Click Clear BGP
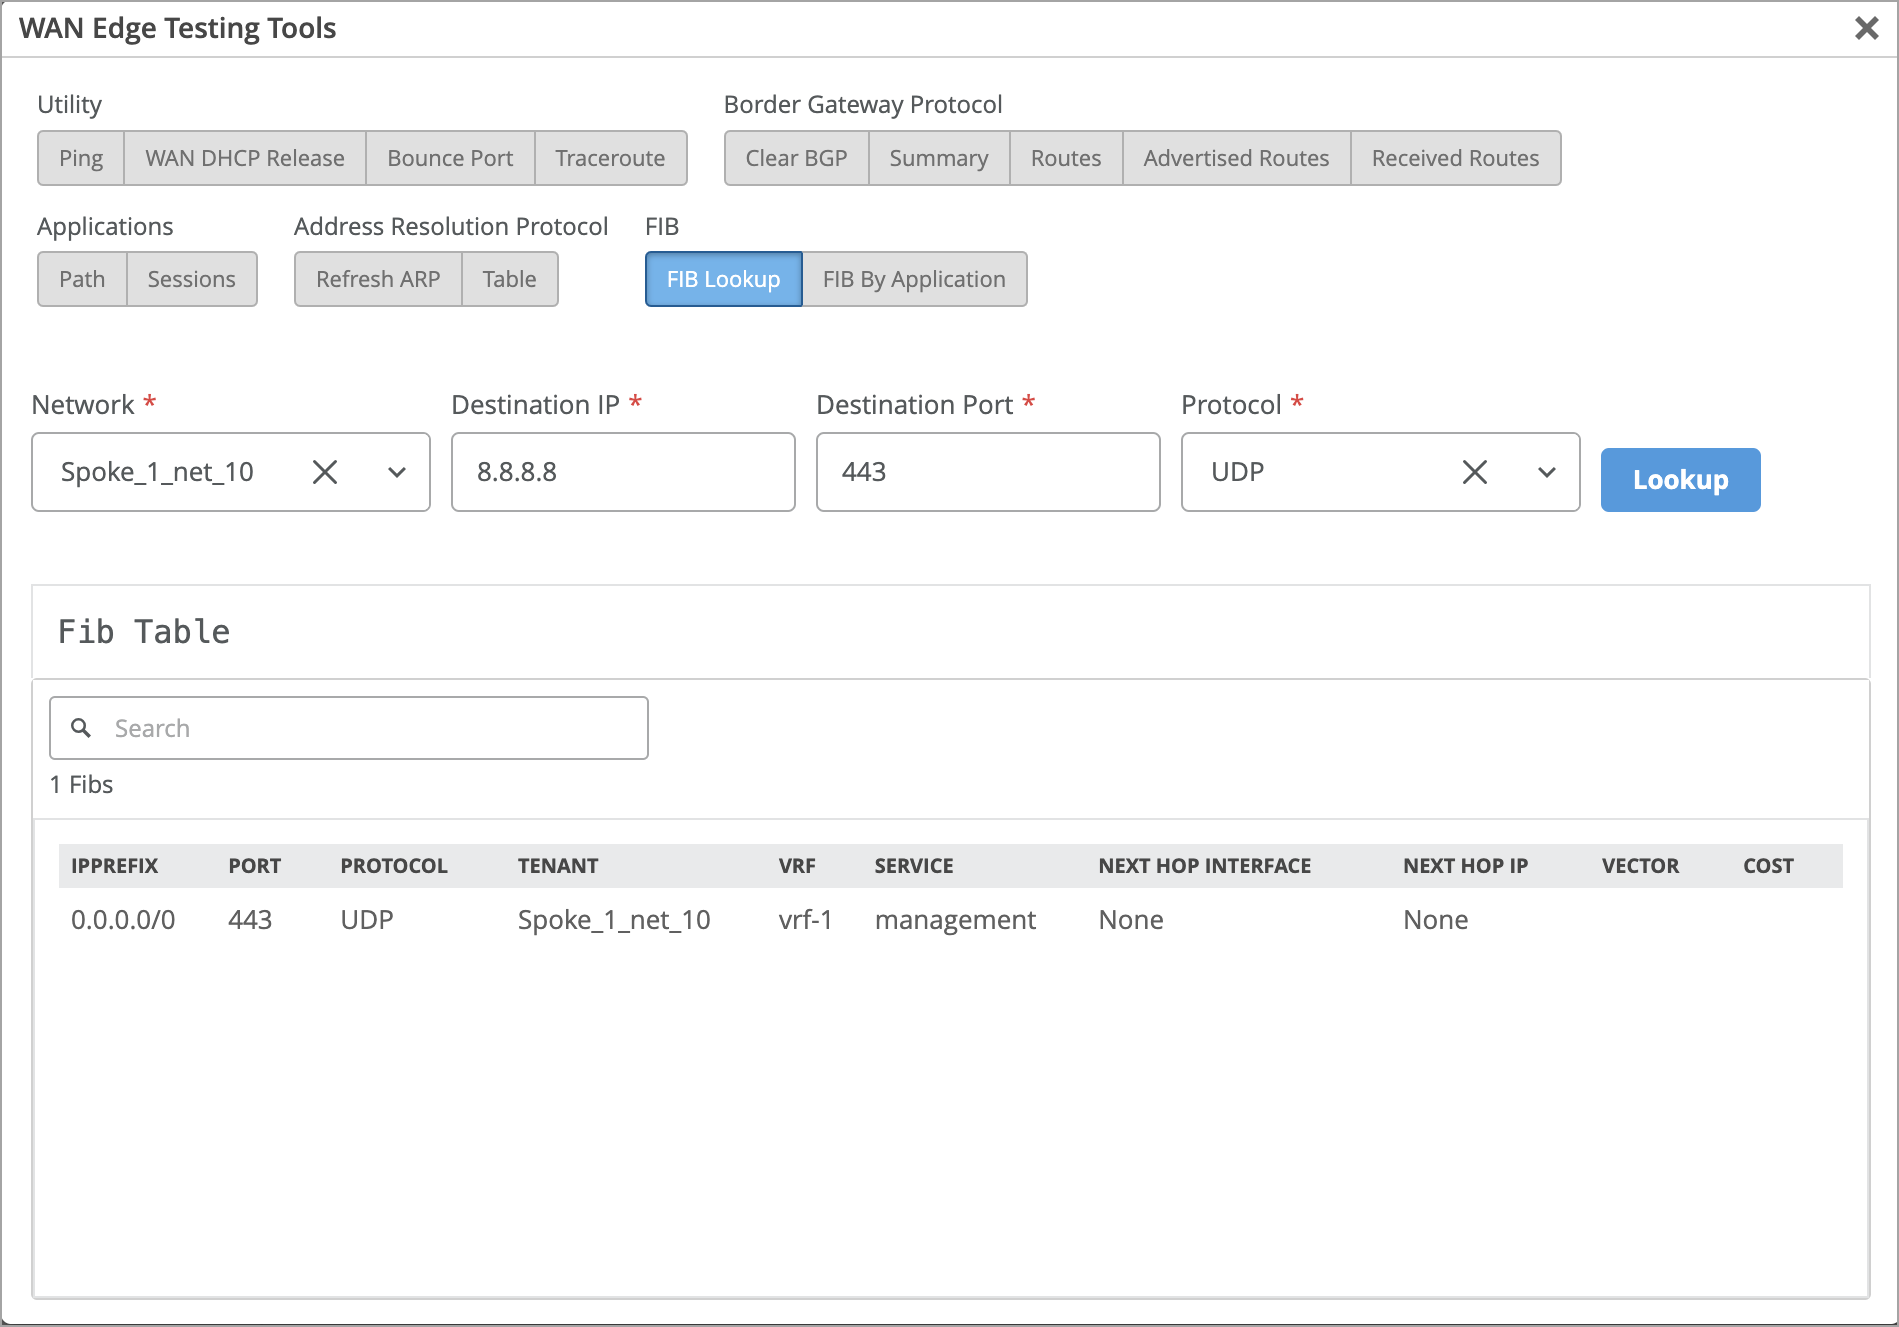Image resolution: width=1899 pixels, height=1327 pixels. (x=795, y=157)
